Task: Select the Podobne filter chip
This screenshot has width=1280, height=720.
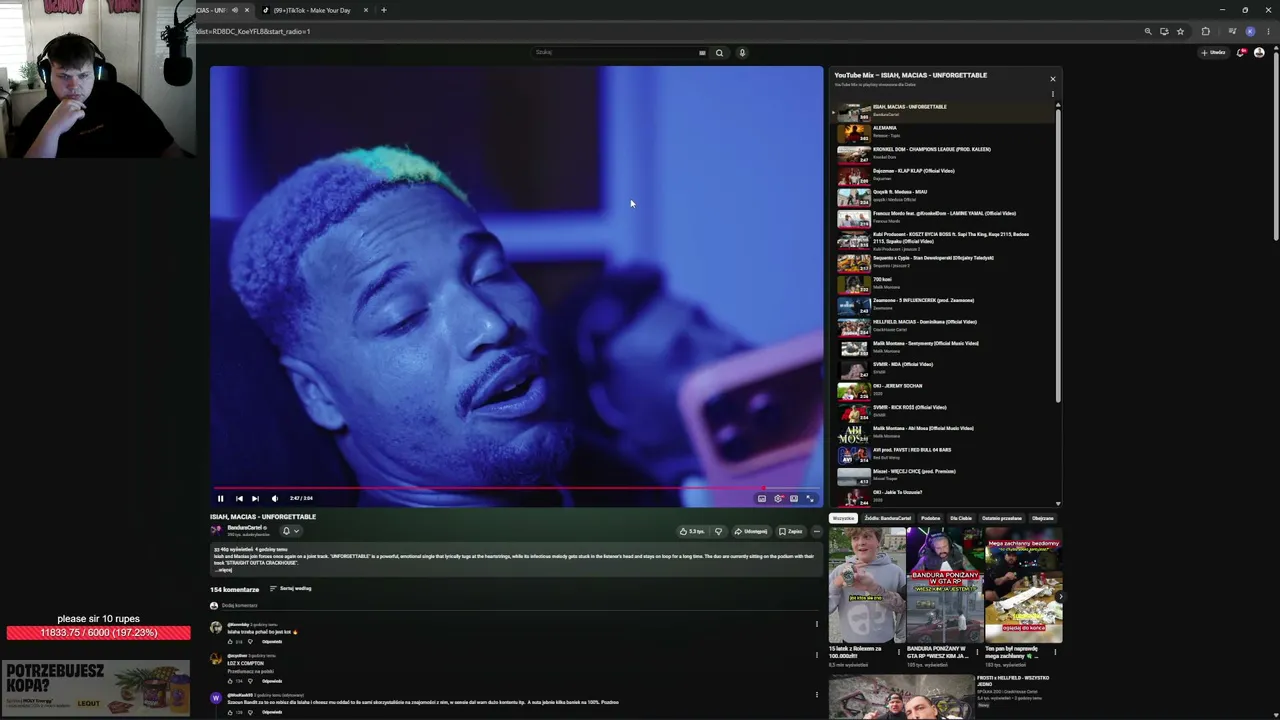Action: (931, 518)
